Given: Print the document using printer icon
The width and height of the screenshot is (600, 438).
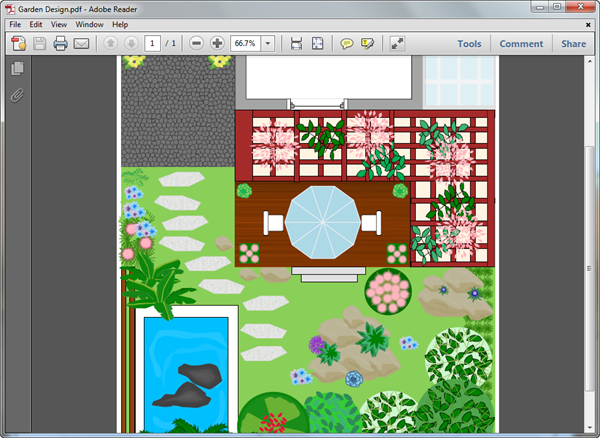Looking at the screenshot, I should click(60, 44).
